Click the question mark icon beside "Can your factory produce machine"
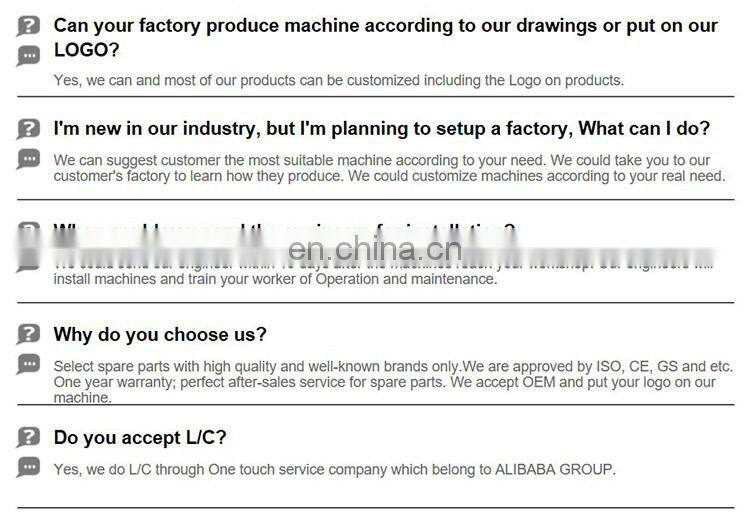Screen dimensions: 750x519 click(x=29, y=27)
